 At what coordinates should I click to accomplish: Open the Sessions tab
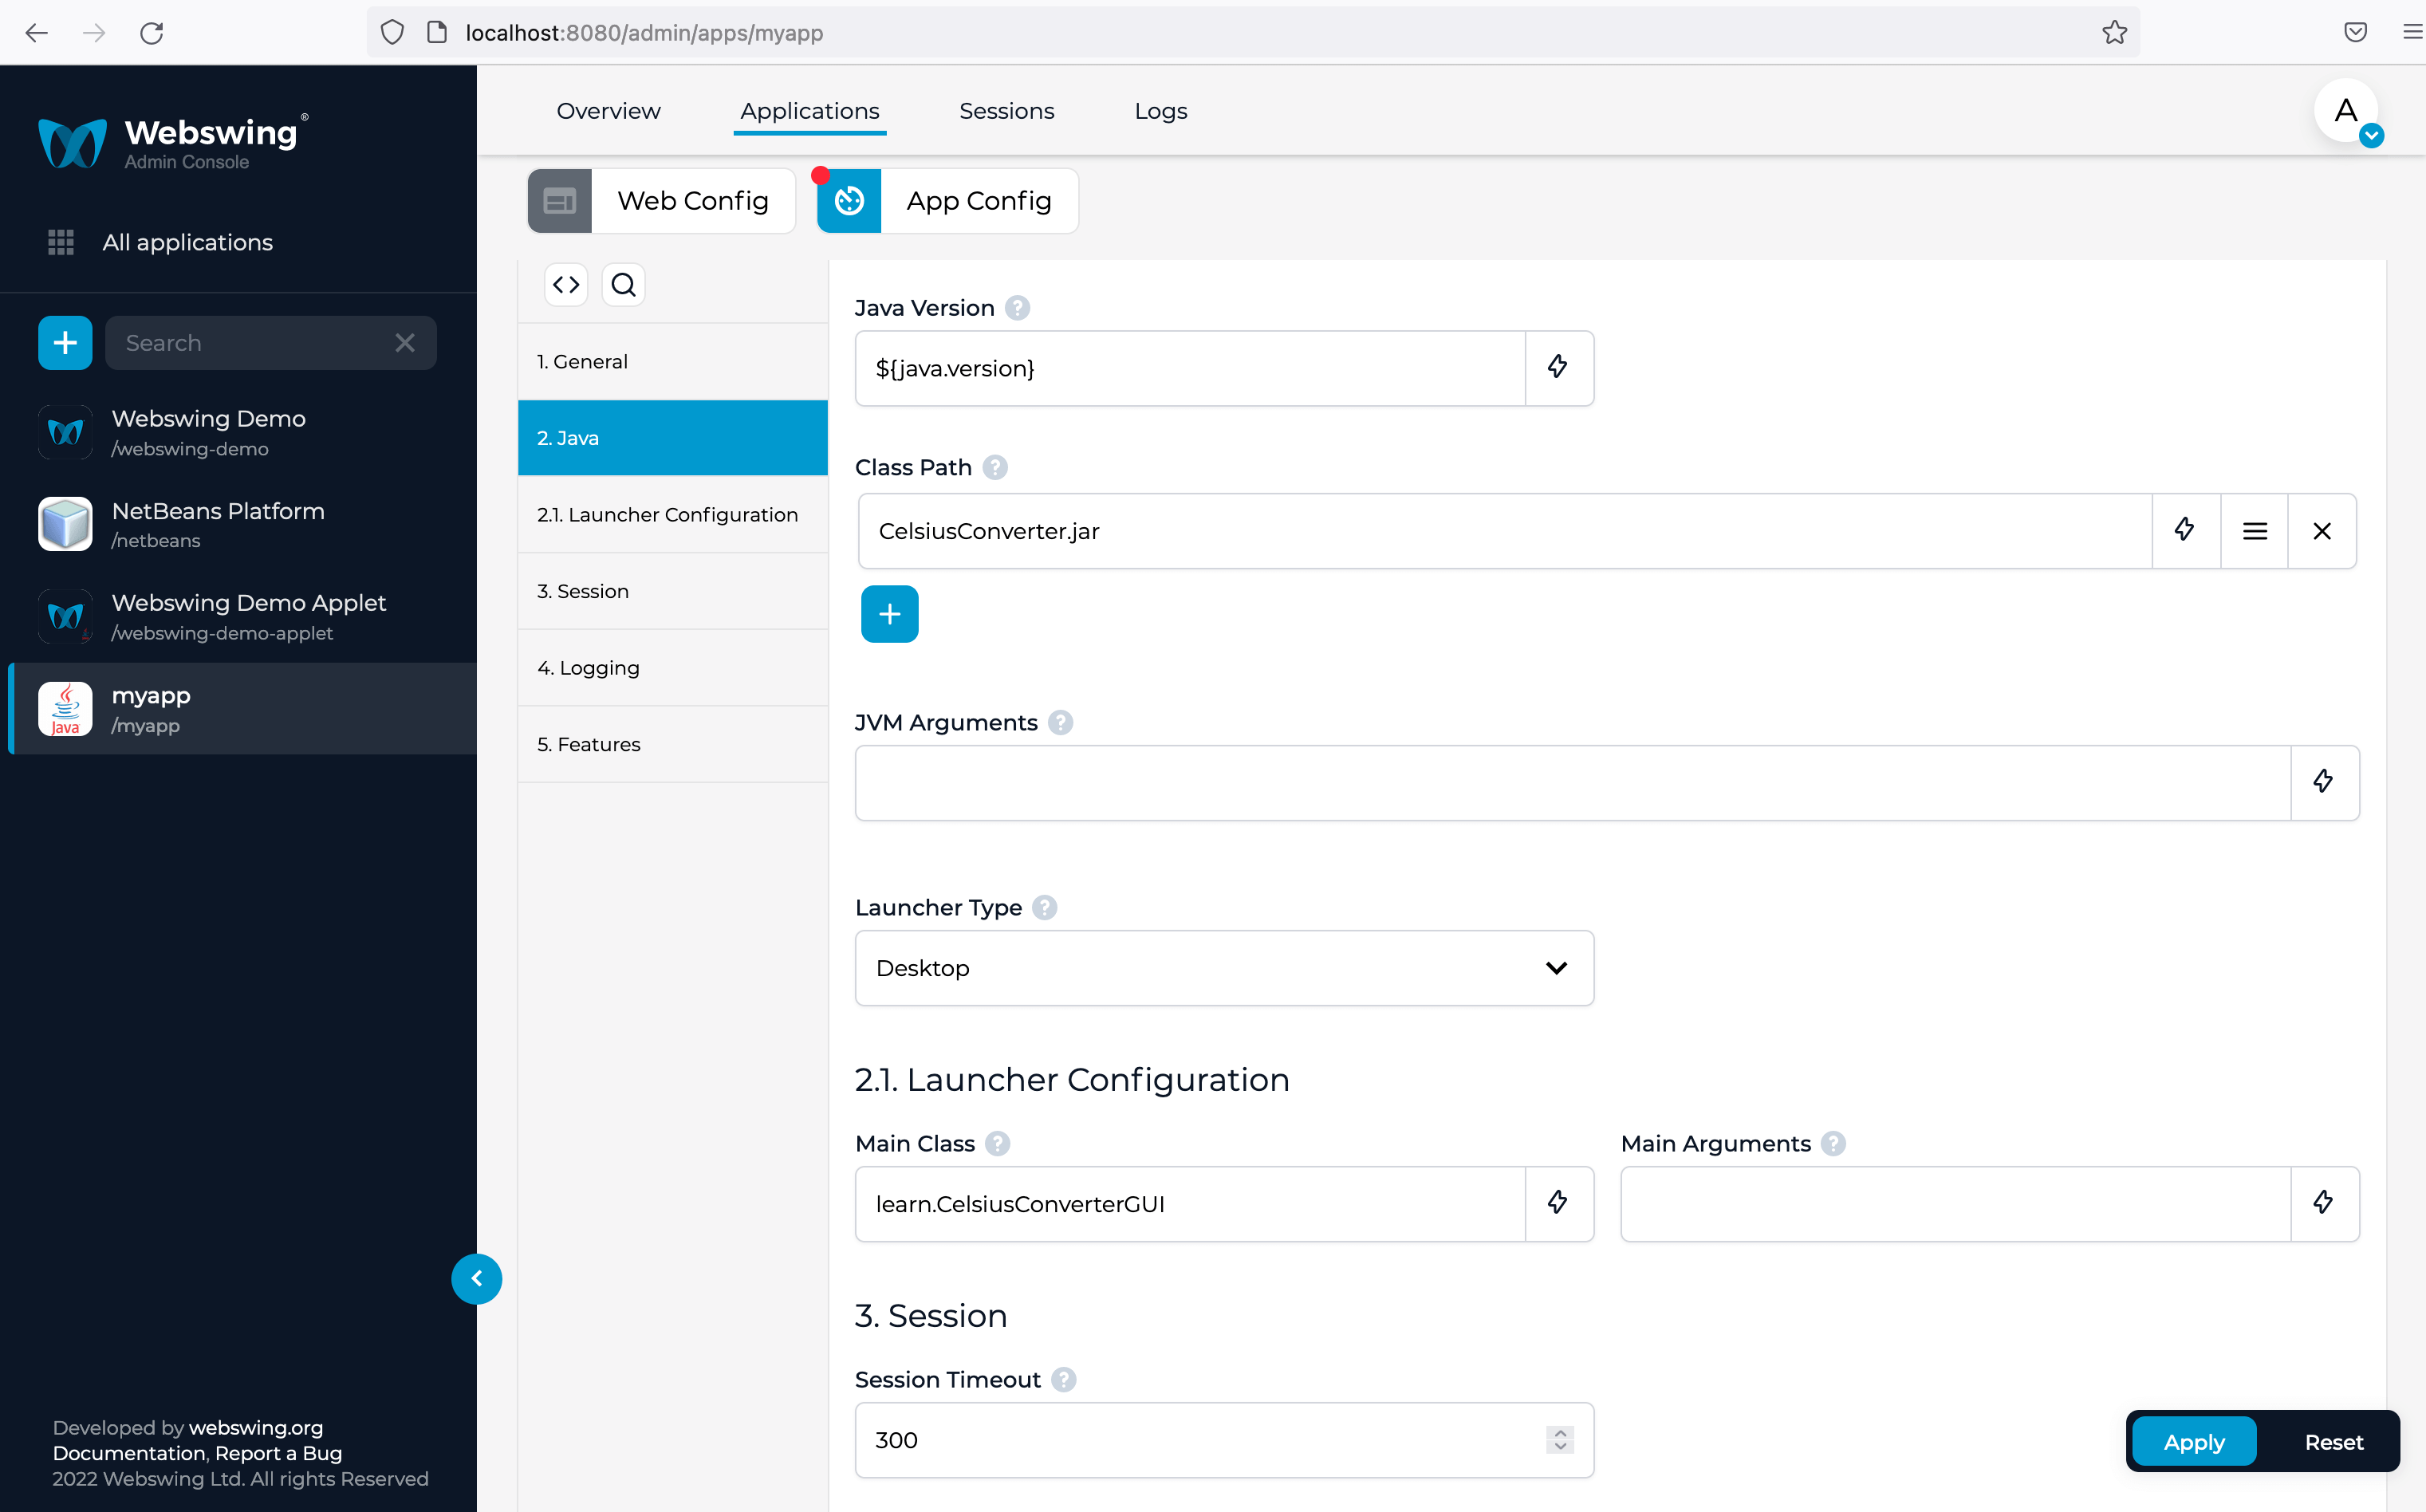tap(1007, 111)
